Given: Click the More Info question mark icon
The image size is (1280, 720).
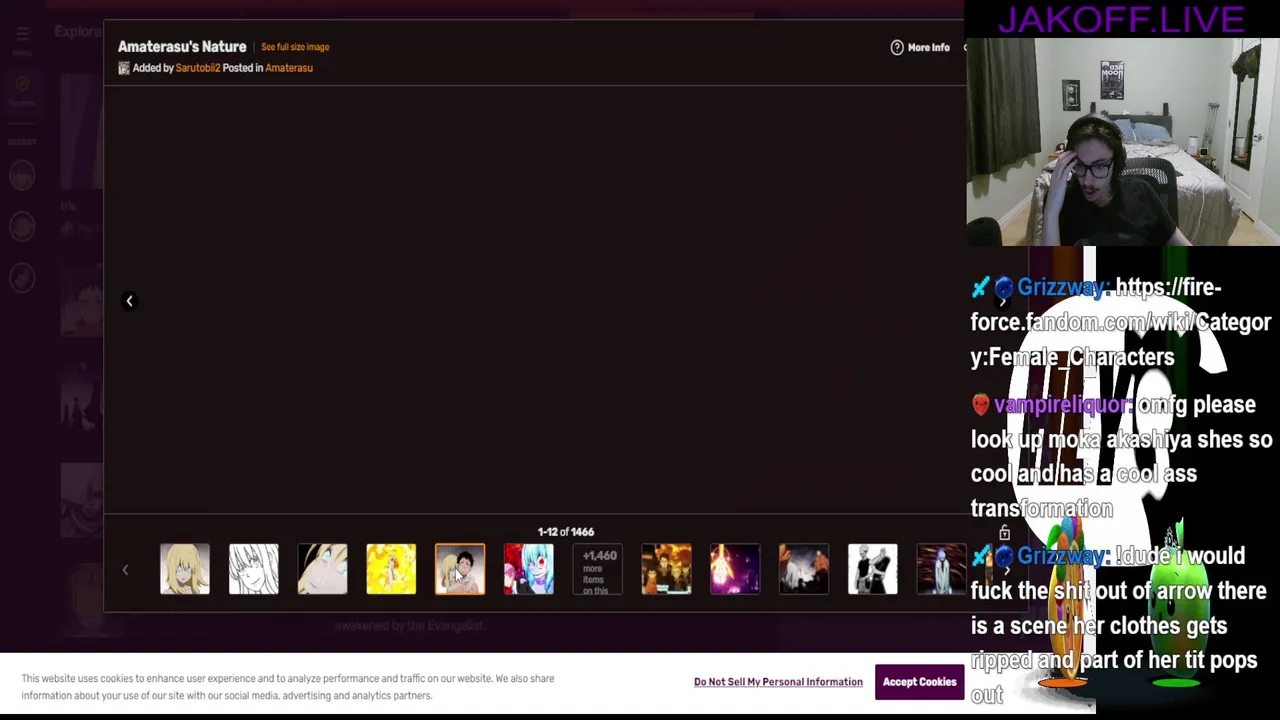Looking at the screenshot, I should pos(897,47).
